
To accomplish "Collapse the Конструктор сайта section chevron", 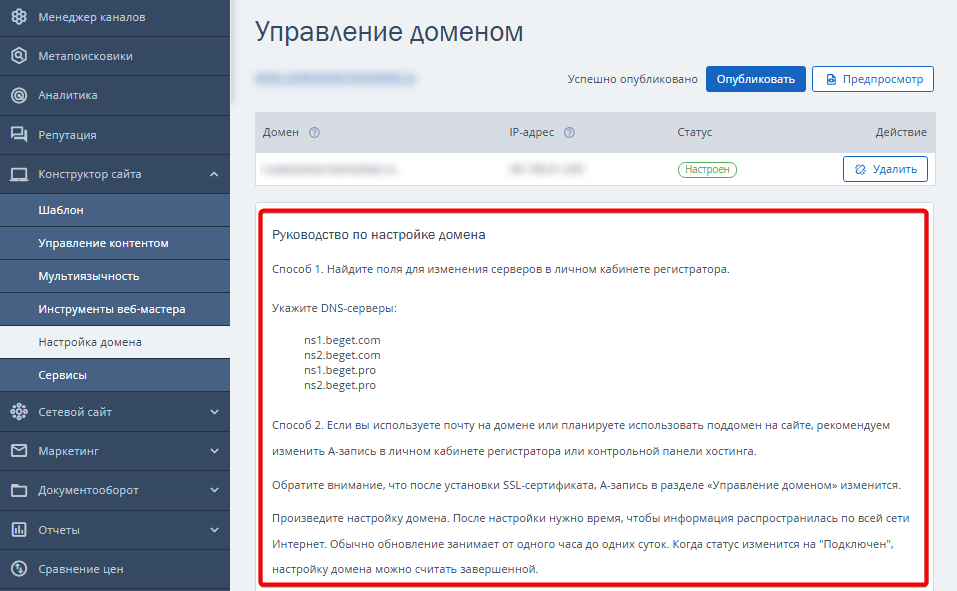I will coord(214,175).
